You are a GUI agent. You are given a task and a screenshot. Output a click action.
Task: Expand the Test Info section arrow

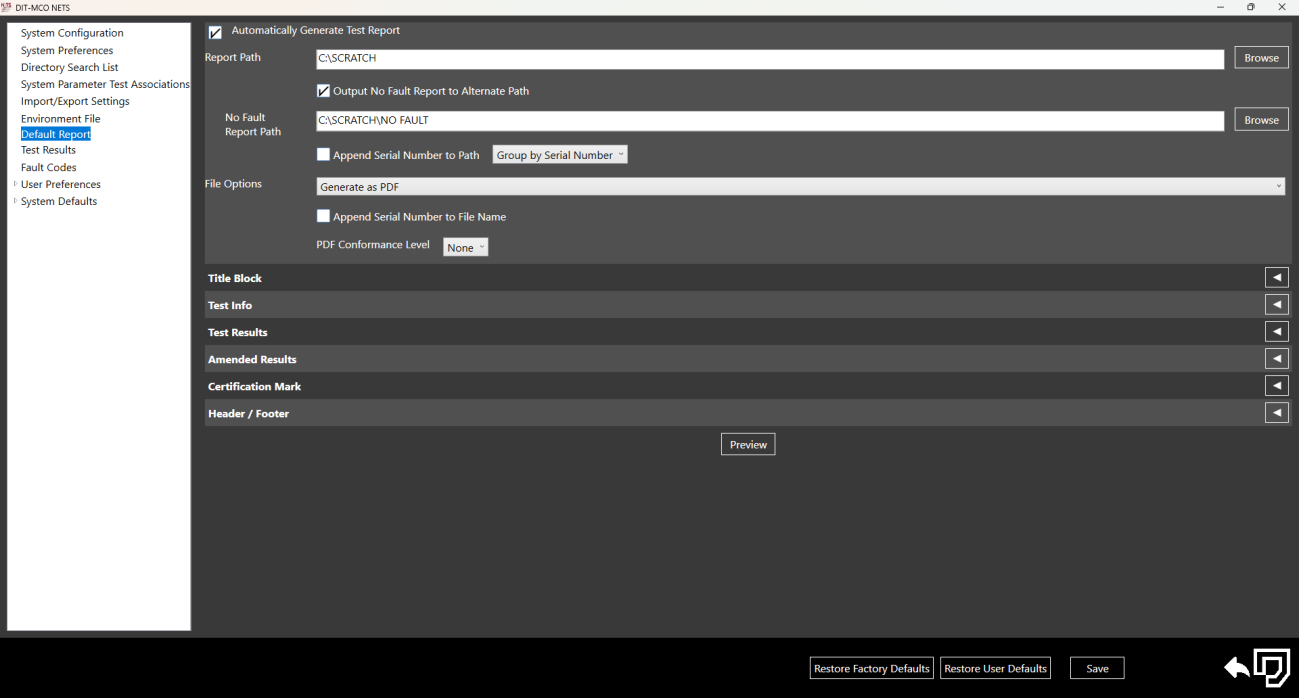coord(1277,305)
